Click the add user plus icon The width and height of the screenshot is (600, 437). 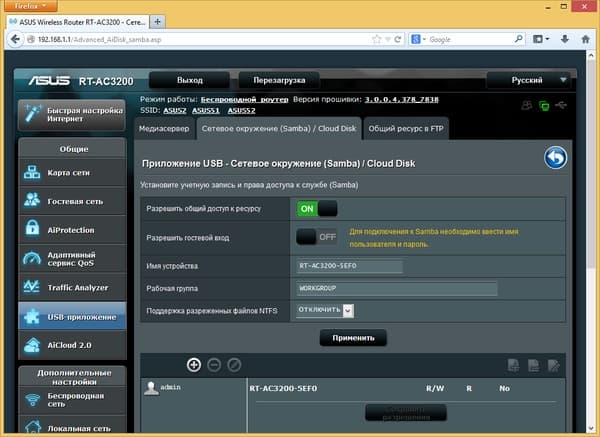point(194,365)
